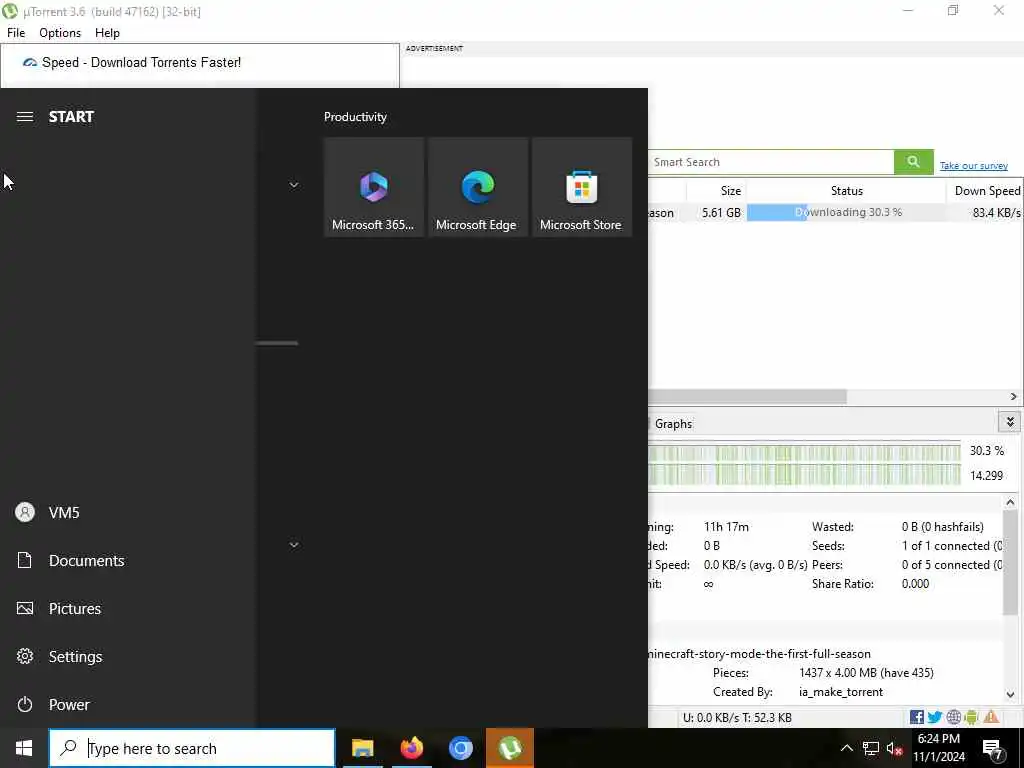
Task: Switch to the Graphs tab
Action: tap(673, 424)
